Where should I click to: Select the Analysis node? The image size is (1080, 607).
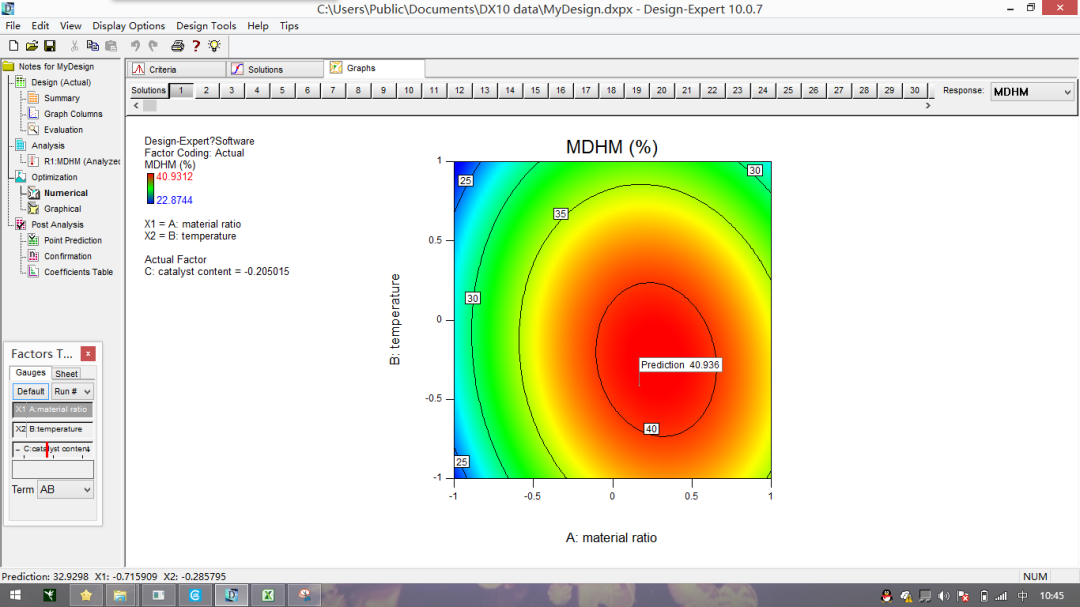point(48,146)
